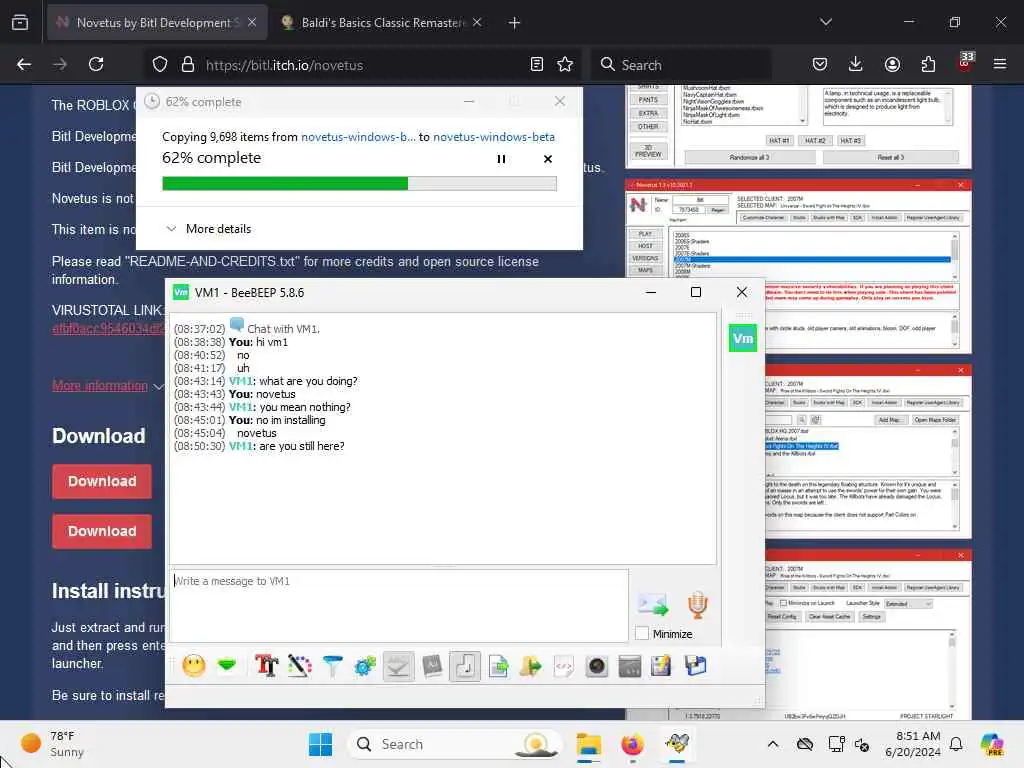Go back to previous page
The image size is (1024, 768).
click(x=24, y=64)
